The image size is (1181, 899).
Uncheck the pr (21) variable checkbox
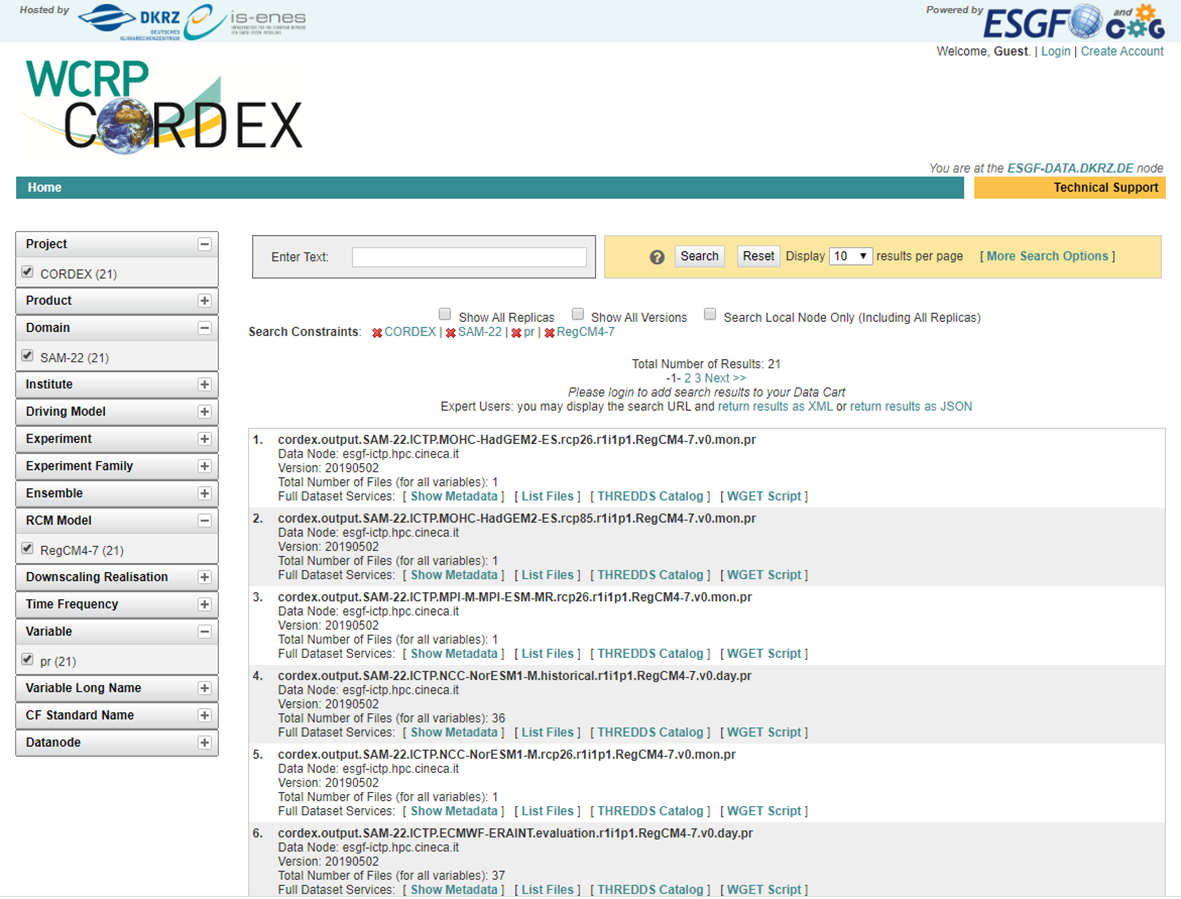[x=27, y=659]
